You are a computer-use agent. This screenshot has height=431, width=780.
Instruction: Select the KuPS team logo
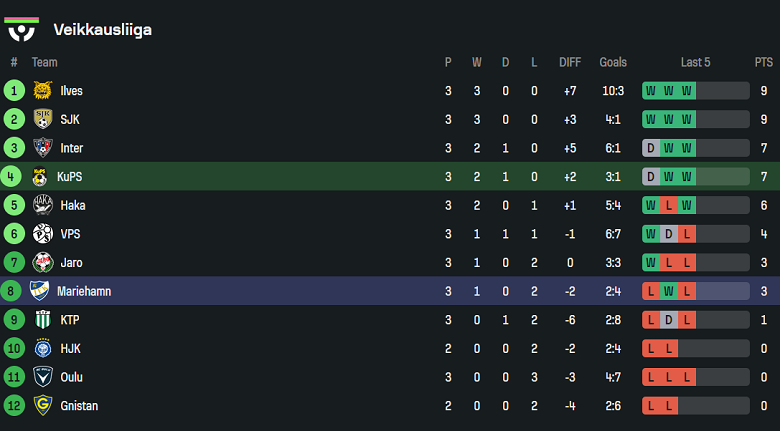[x=39, y=177]
